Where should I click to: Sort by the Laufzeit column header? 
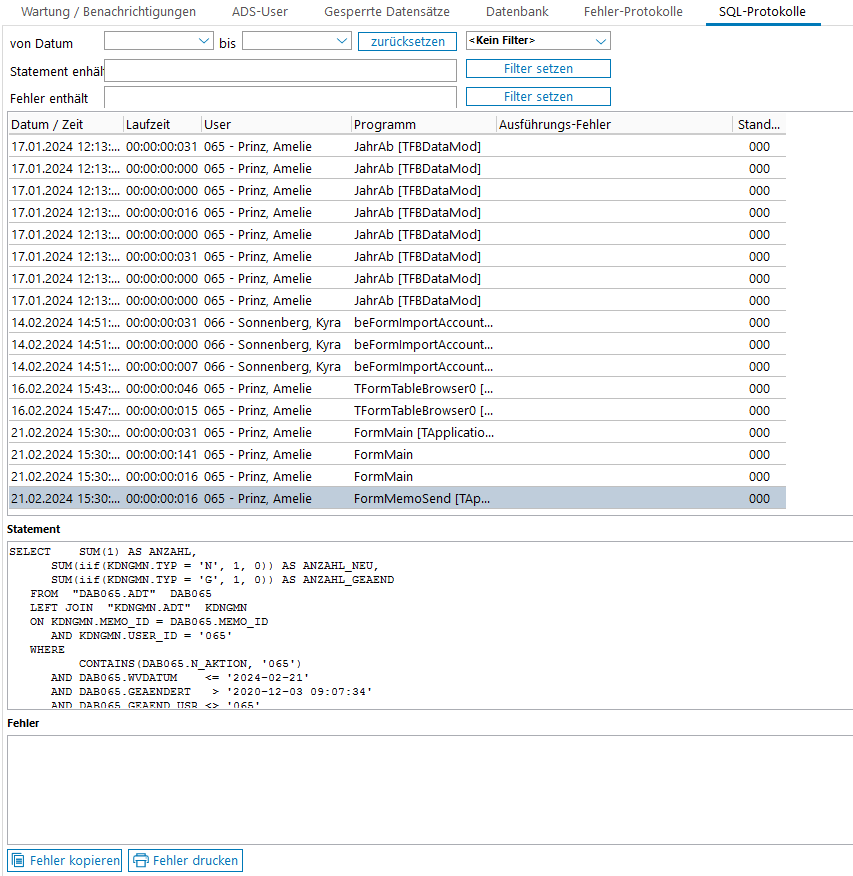(160, 125)
